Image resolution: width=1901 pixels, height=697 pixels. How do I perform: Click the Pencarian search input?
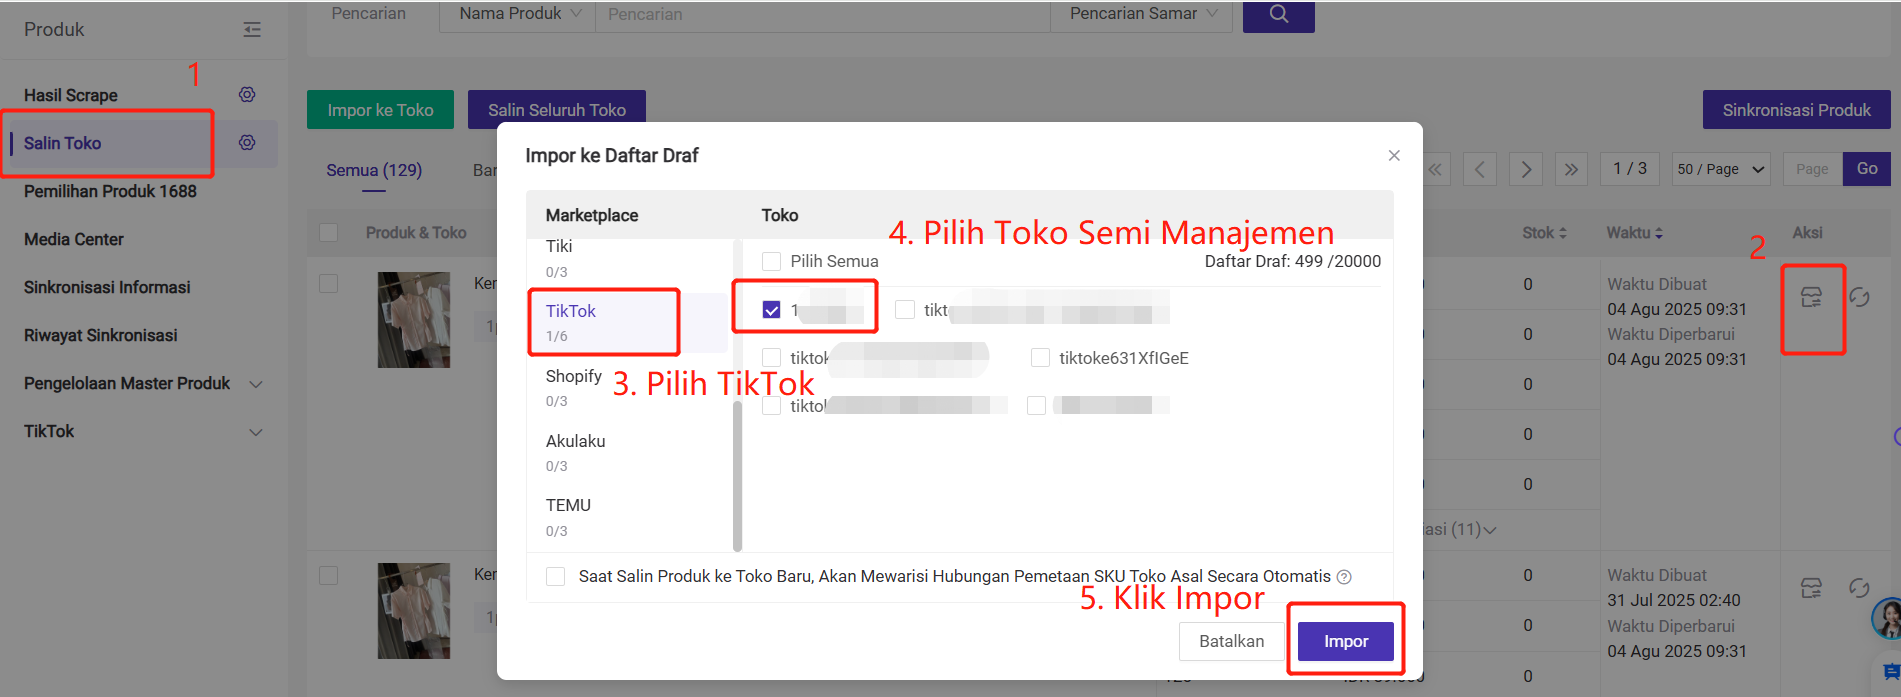[823, 14]
